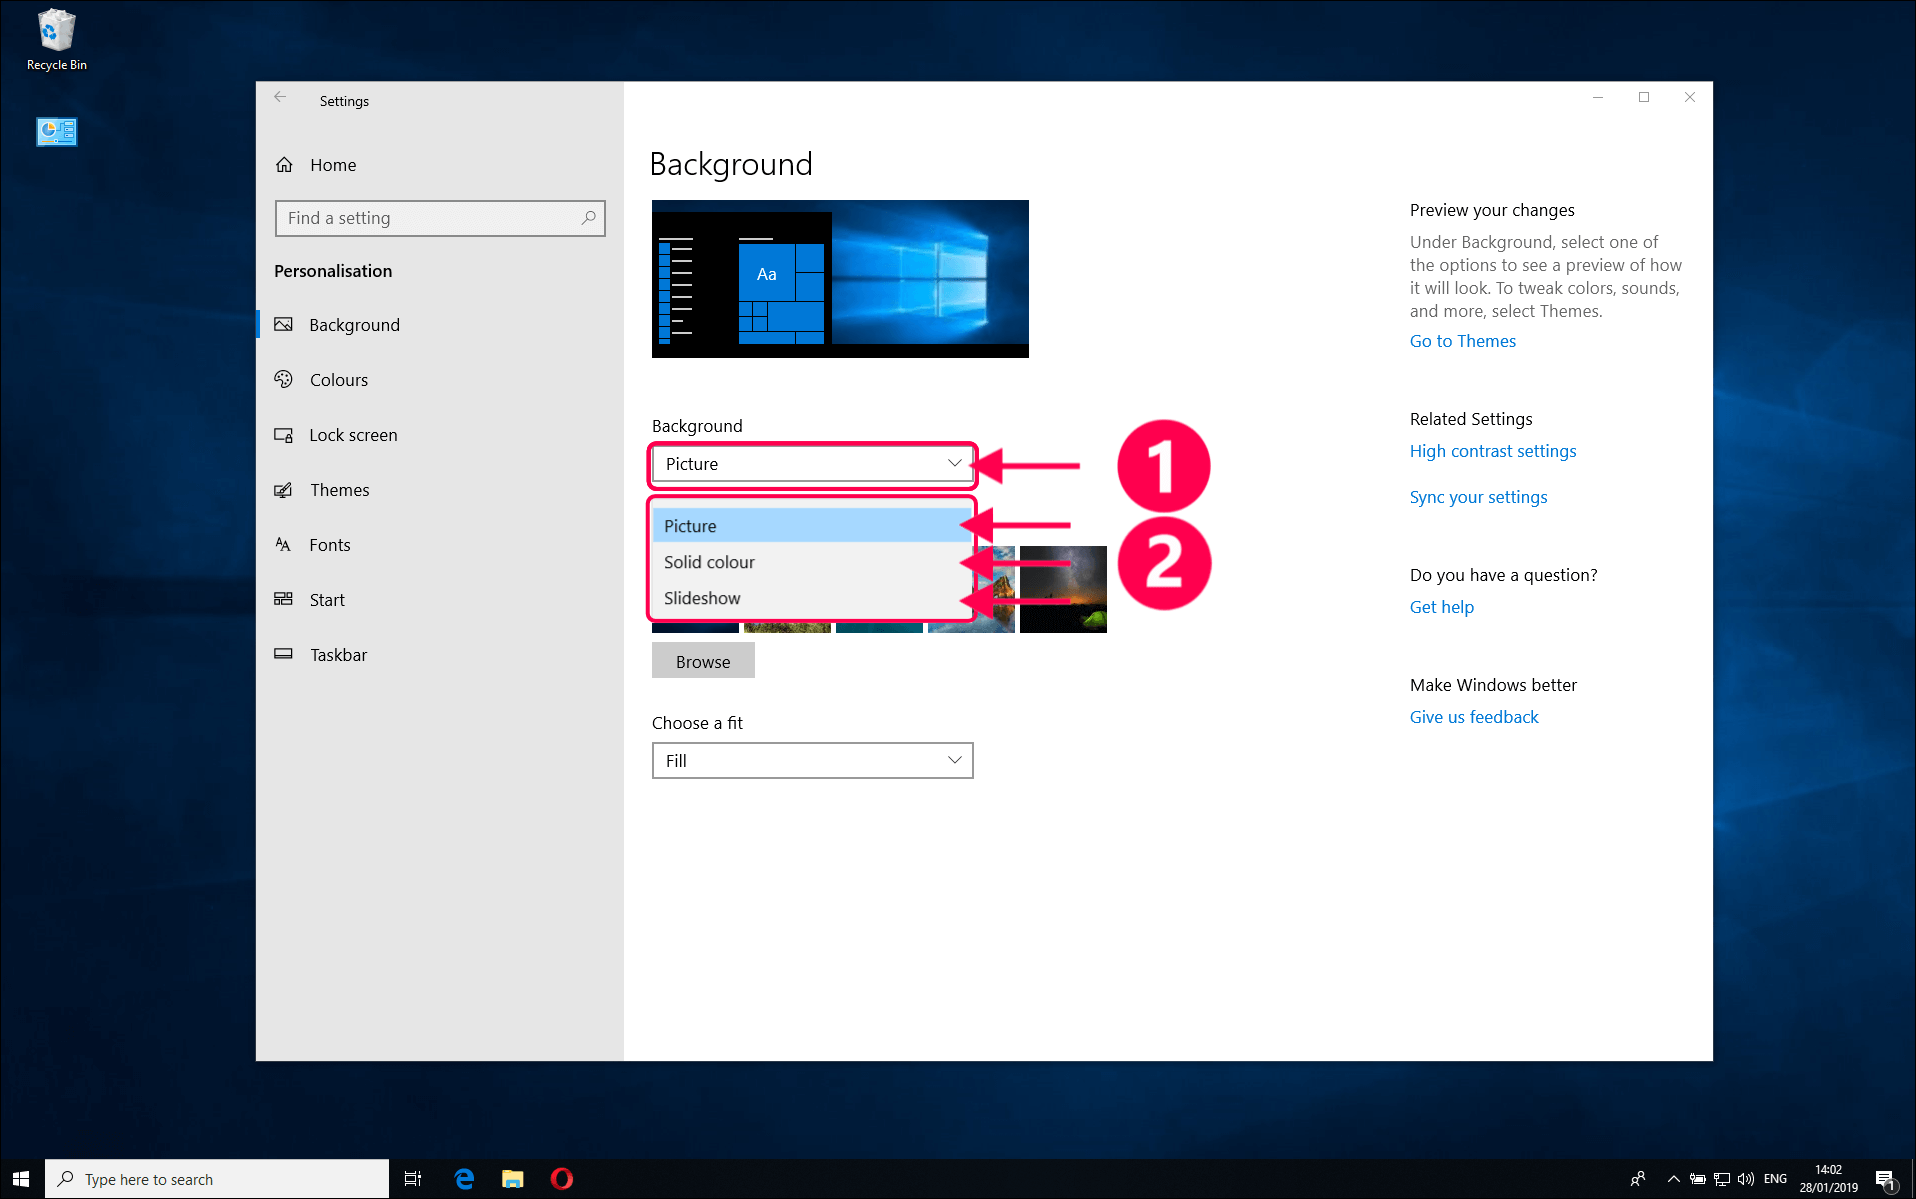Open Colours personalisation section

click(x=338, y=380)
